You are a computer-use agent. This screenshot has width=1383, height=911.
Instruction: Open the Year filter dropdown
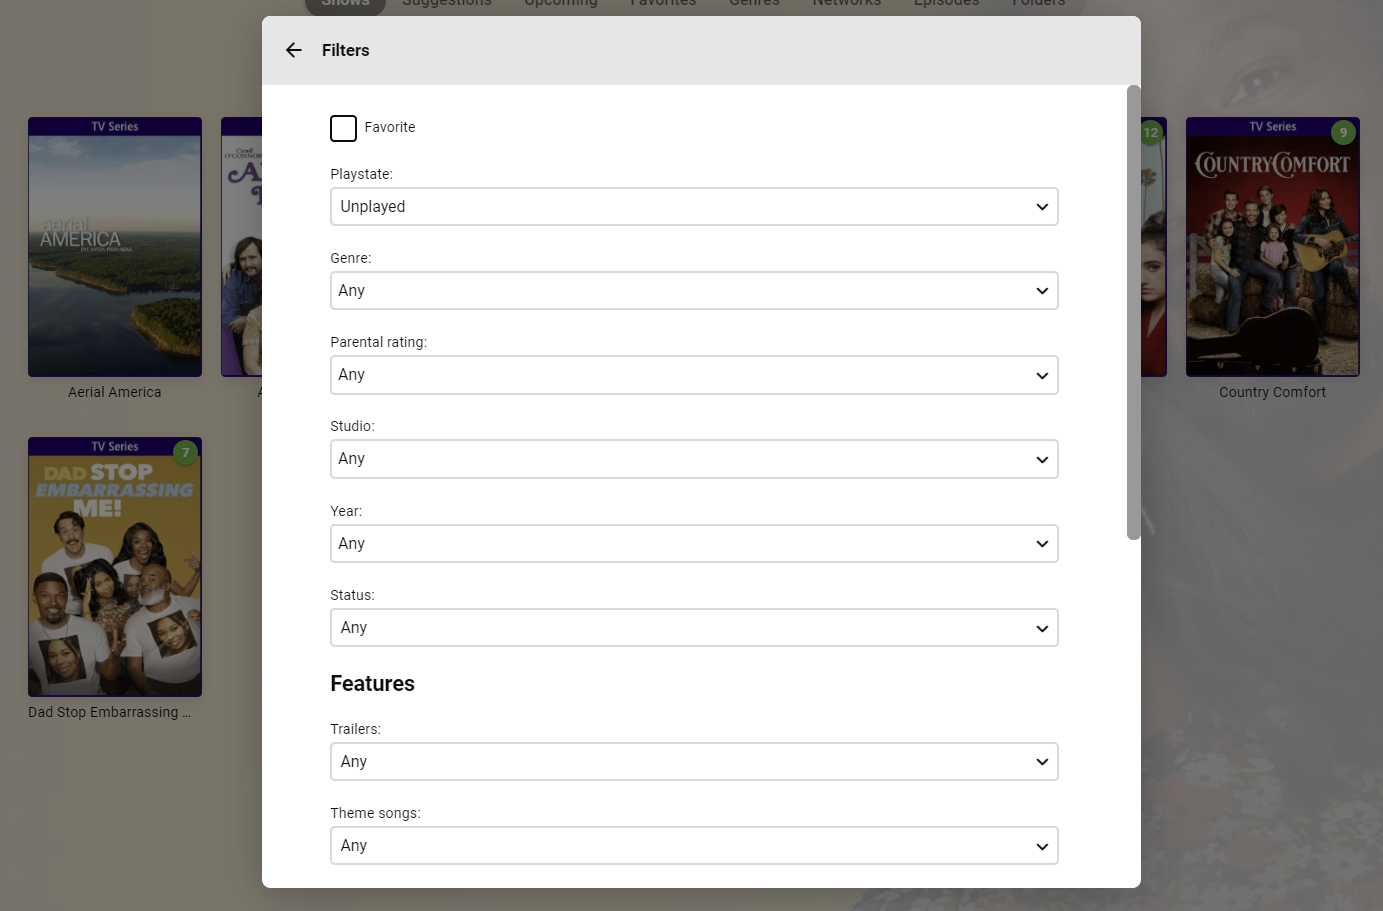(694, 544)
